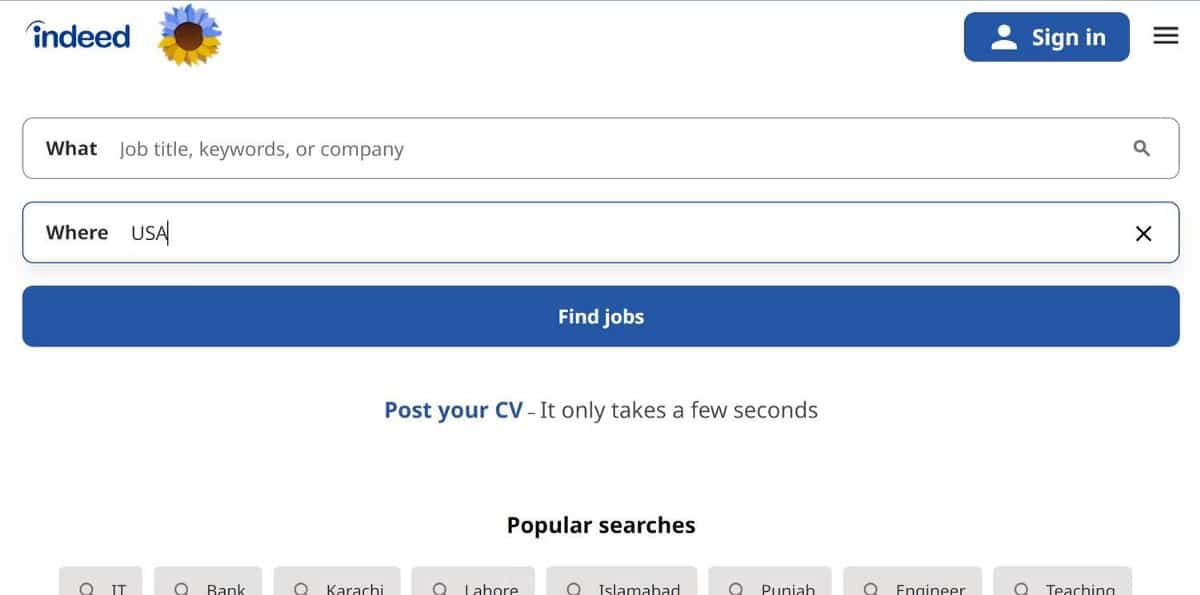This screenshot has width=1200, height=595.
Task: Click the Indeed logo
Action: [x=78, y=35]
